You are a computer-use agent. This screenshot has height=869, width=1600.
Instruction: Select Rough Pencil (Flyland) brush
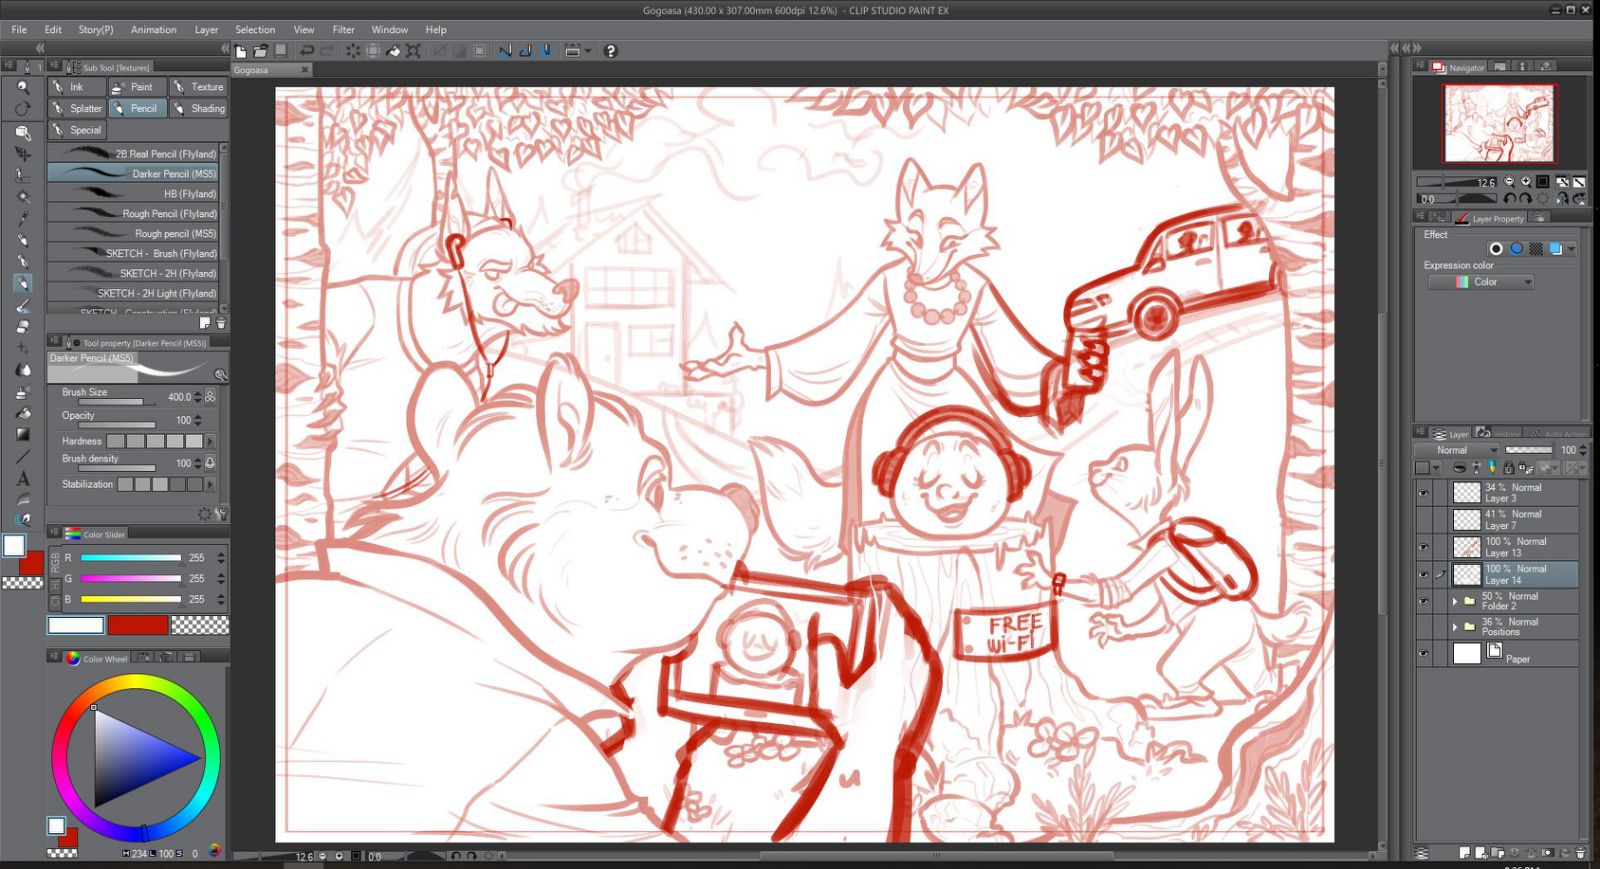(x=134, y=214)
